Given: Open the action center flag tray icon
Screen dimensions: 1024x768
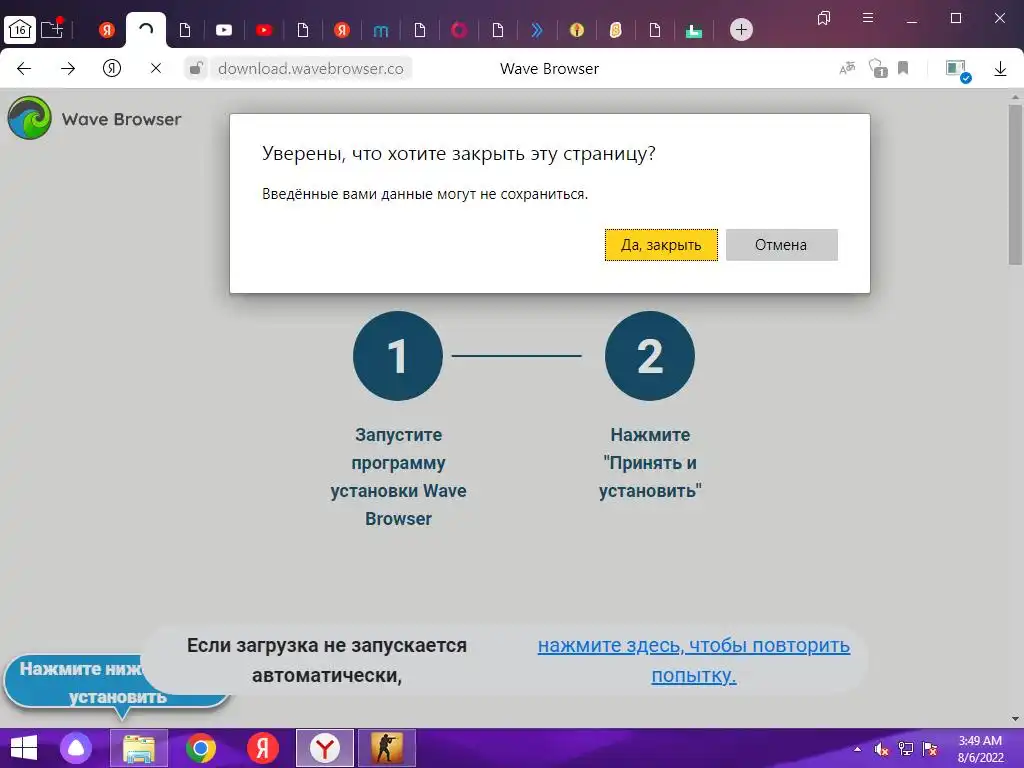Looking at the screenshot, I should (930, 749).
